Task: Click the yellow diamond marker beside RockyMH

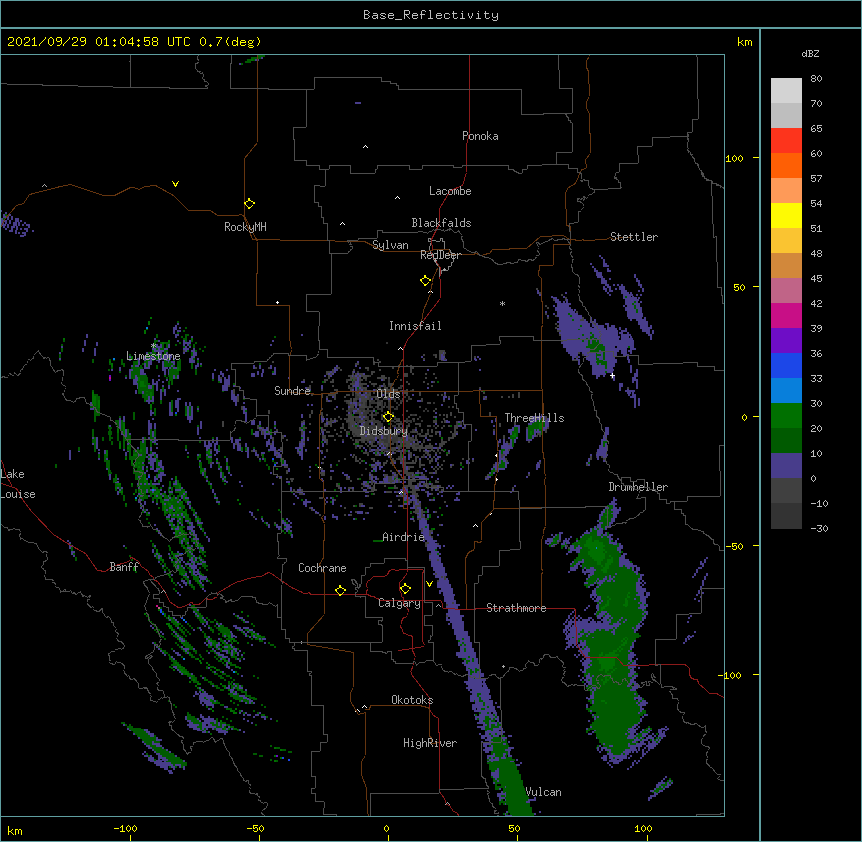Action: tap(249, 204)
